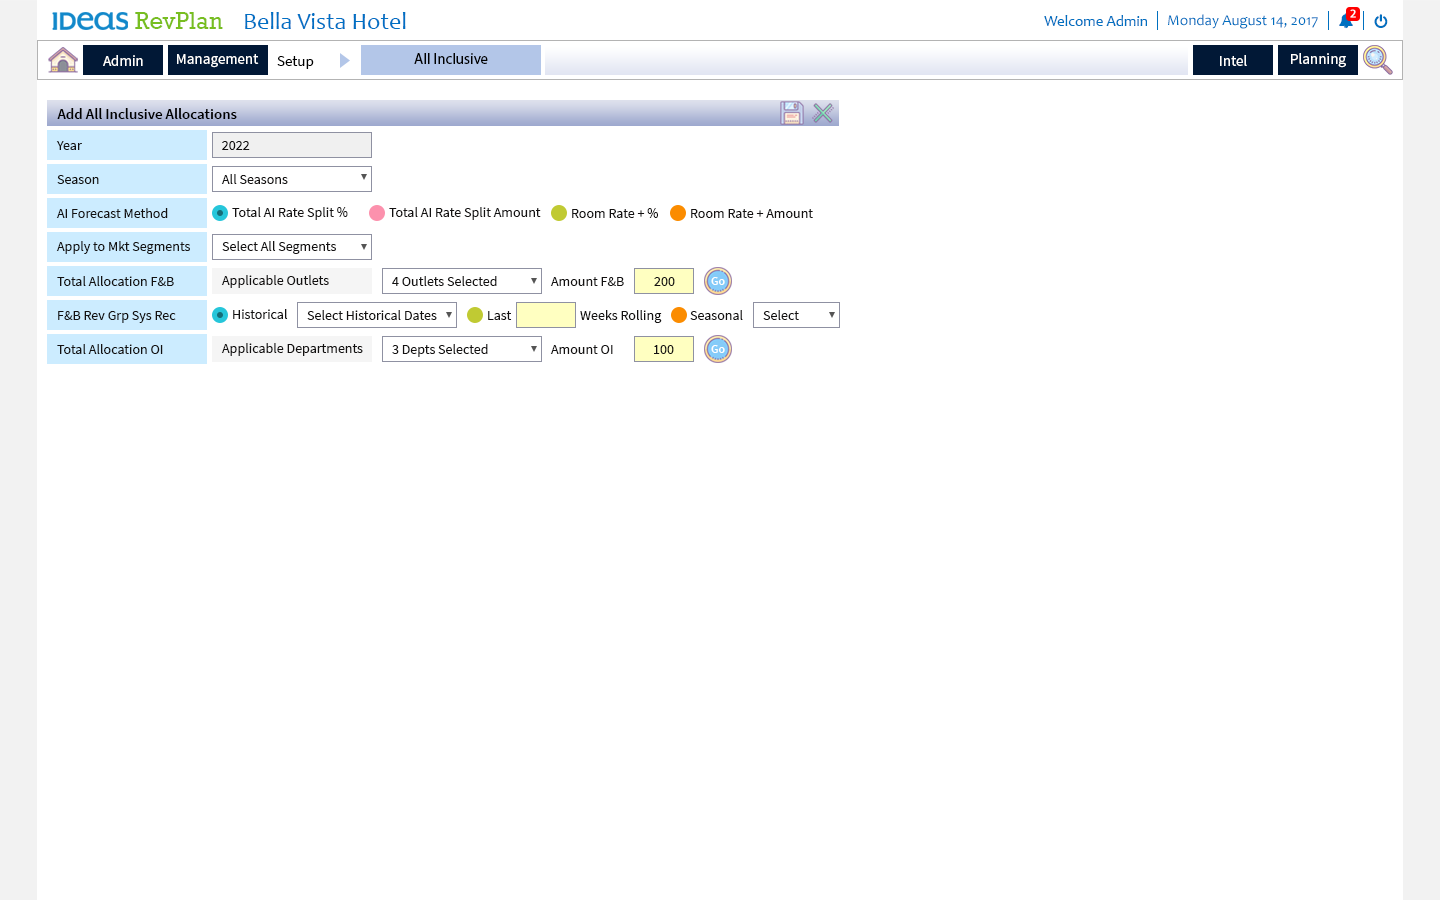Select the Seasonal radio option
The width and height of the screenshot is (1440, 900).
tap(679, 315)
